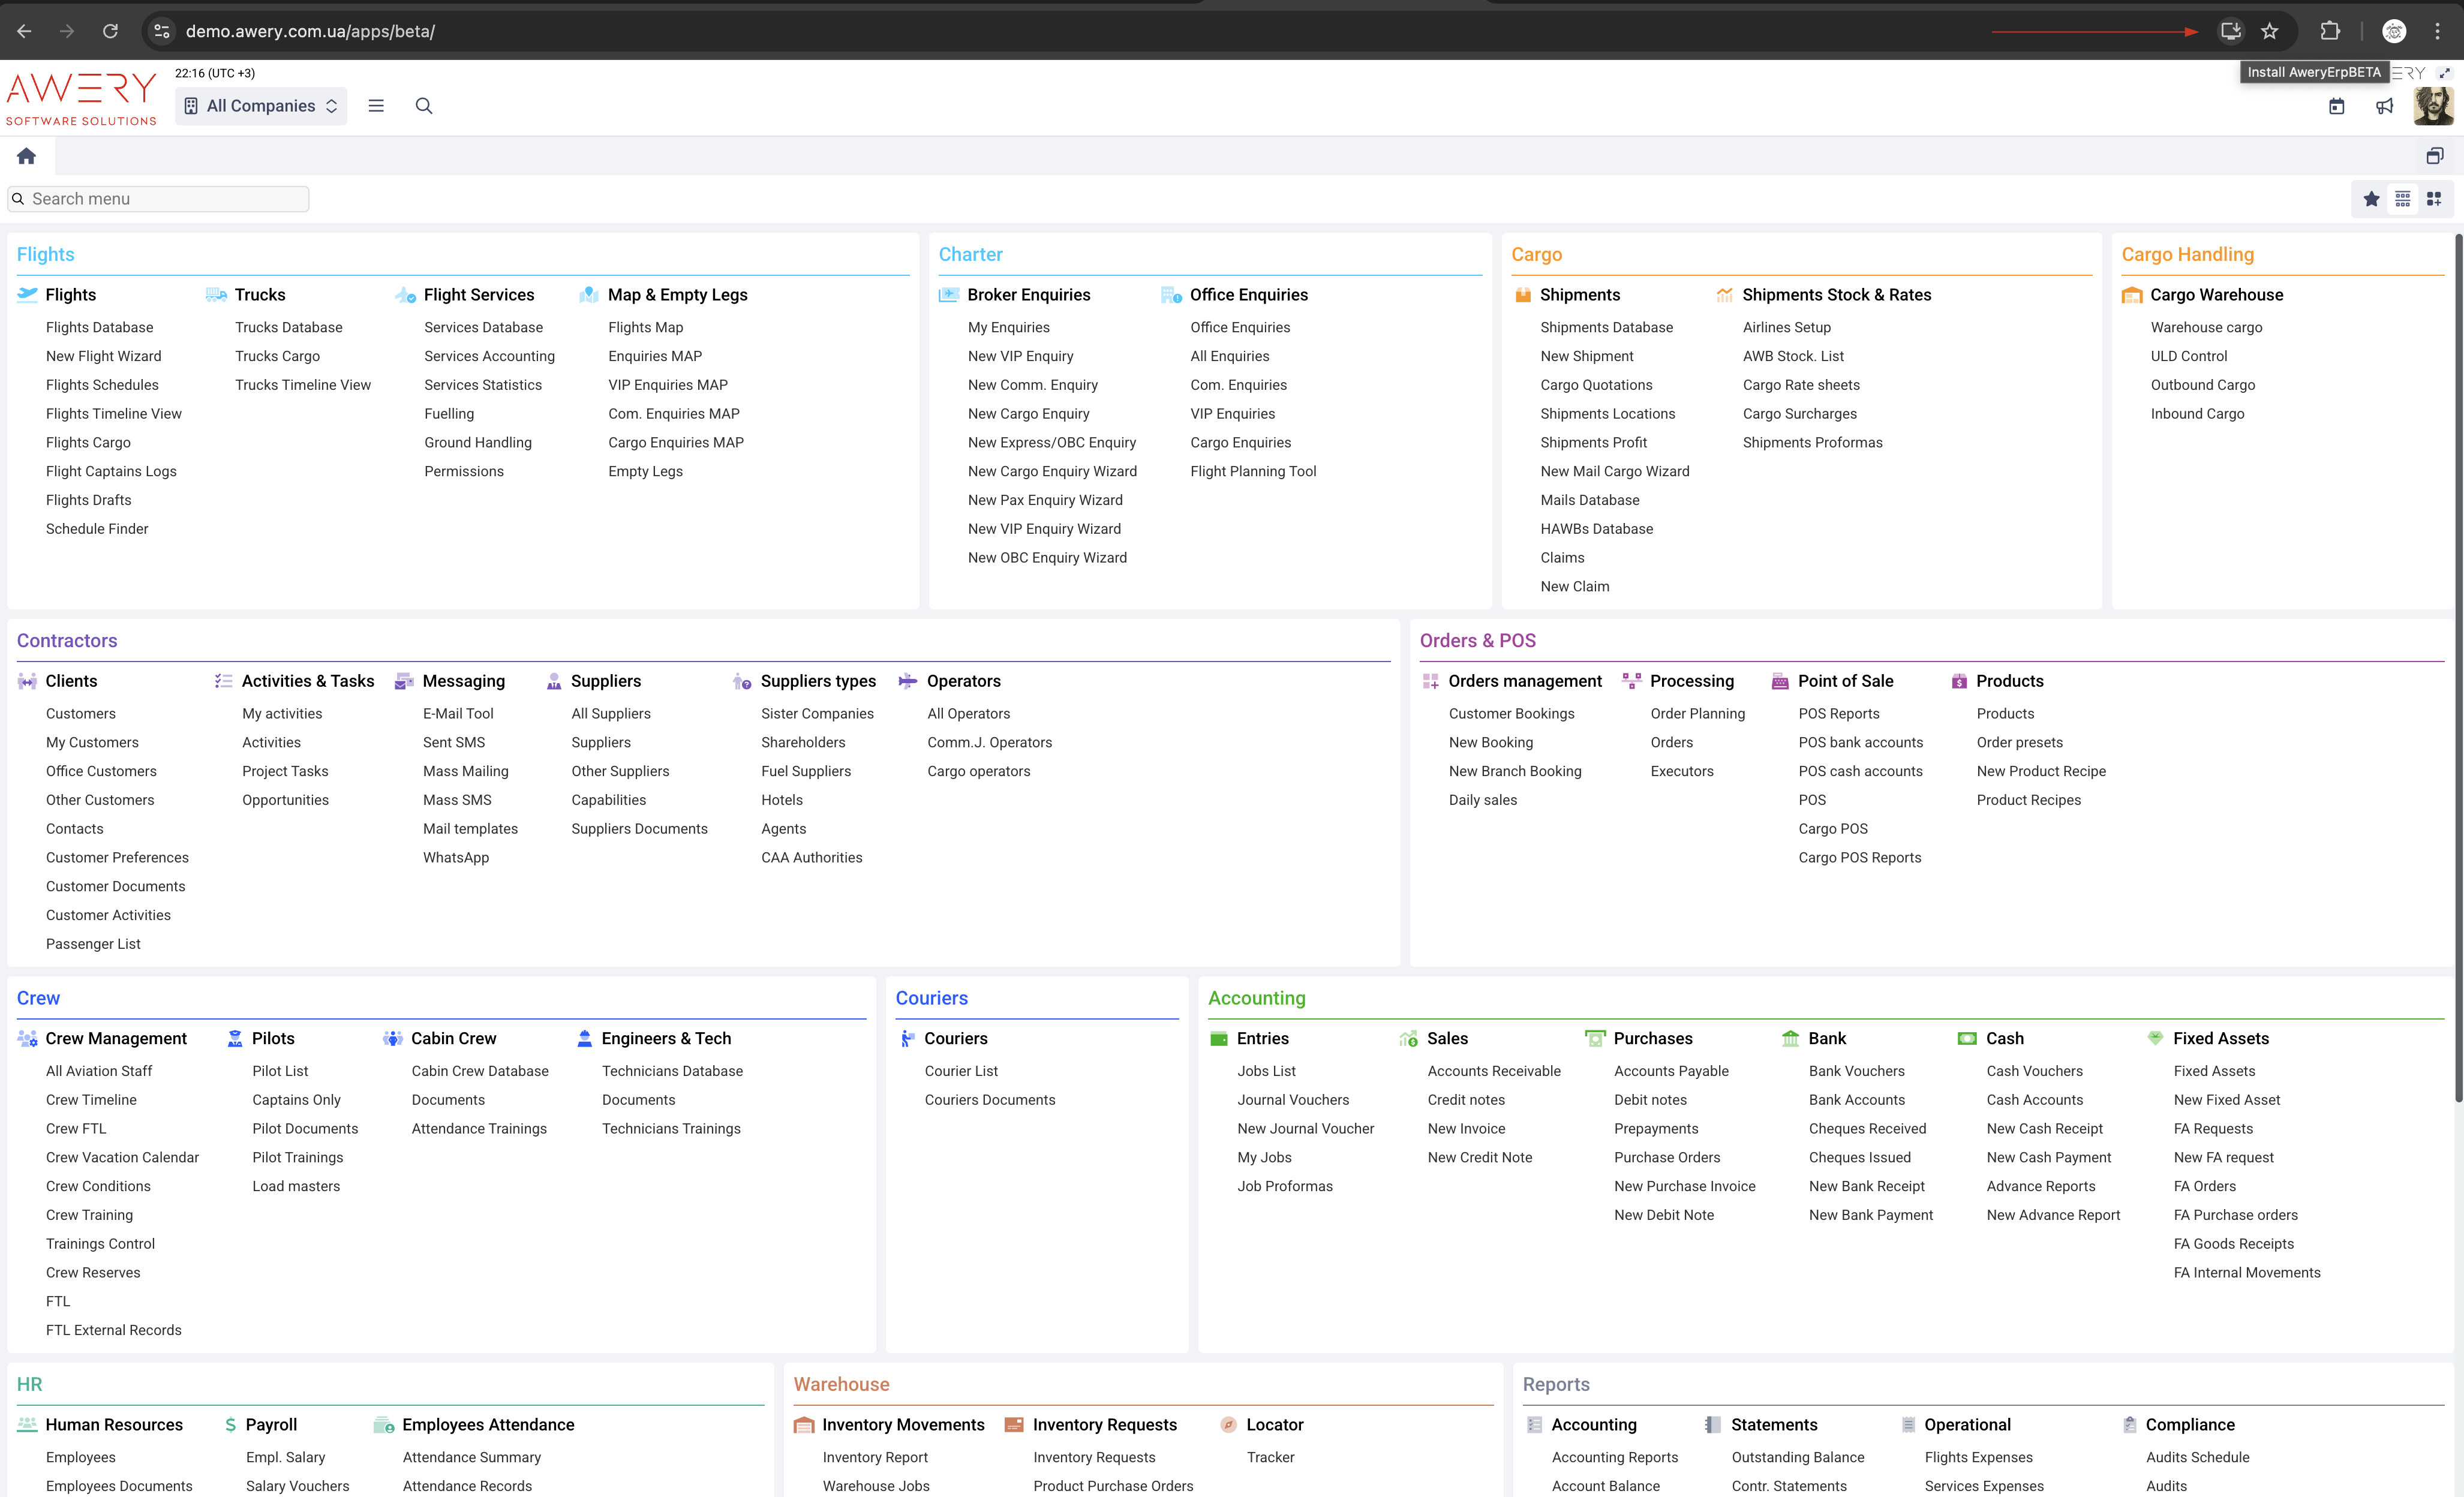This screenshot has height=1497, width=2464.
Task: Toggle favorites star view
Action: tap(2371, 199)
